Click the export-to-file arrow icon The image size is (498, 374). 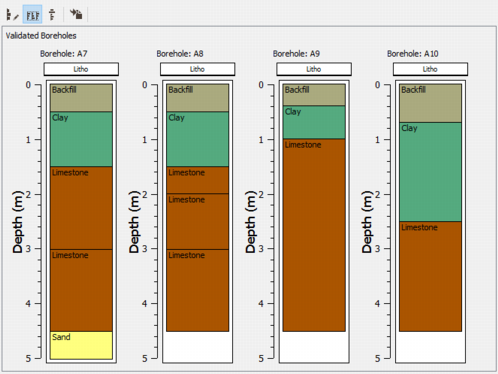tap(76, 14)
